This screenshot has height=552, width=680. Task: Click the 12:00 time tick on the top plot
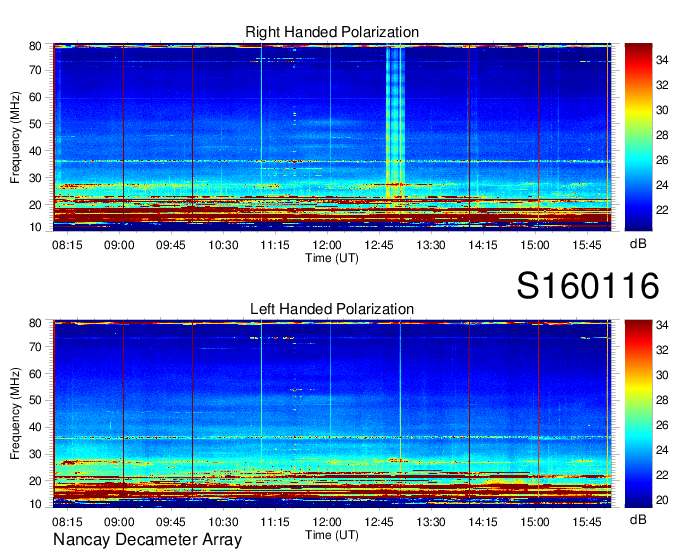pos(327,245)
